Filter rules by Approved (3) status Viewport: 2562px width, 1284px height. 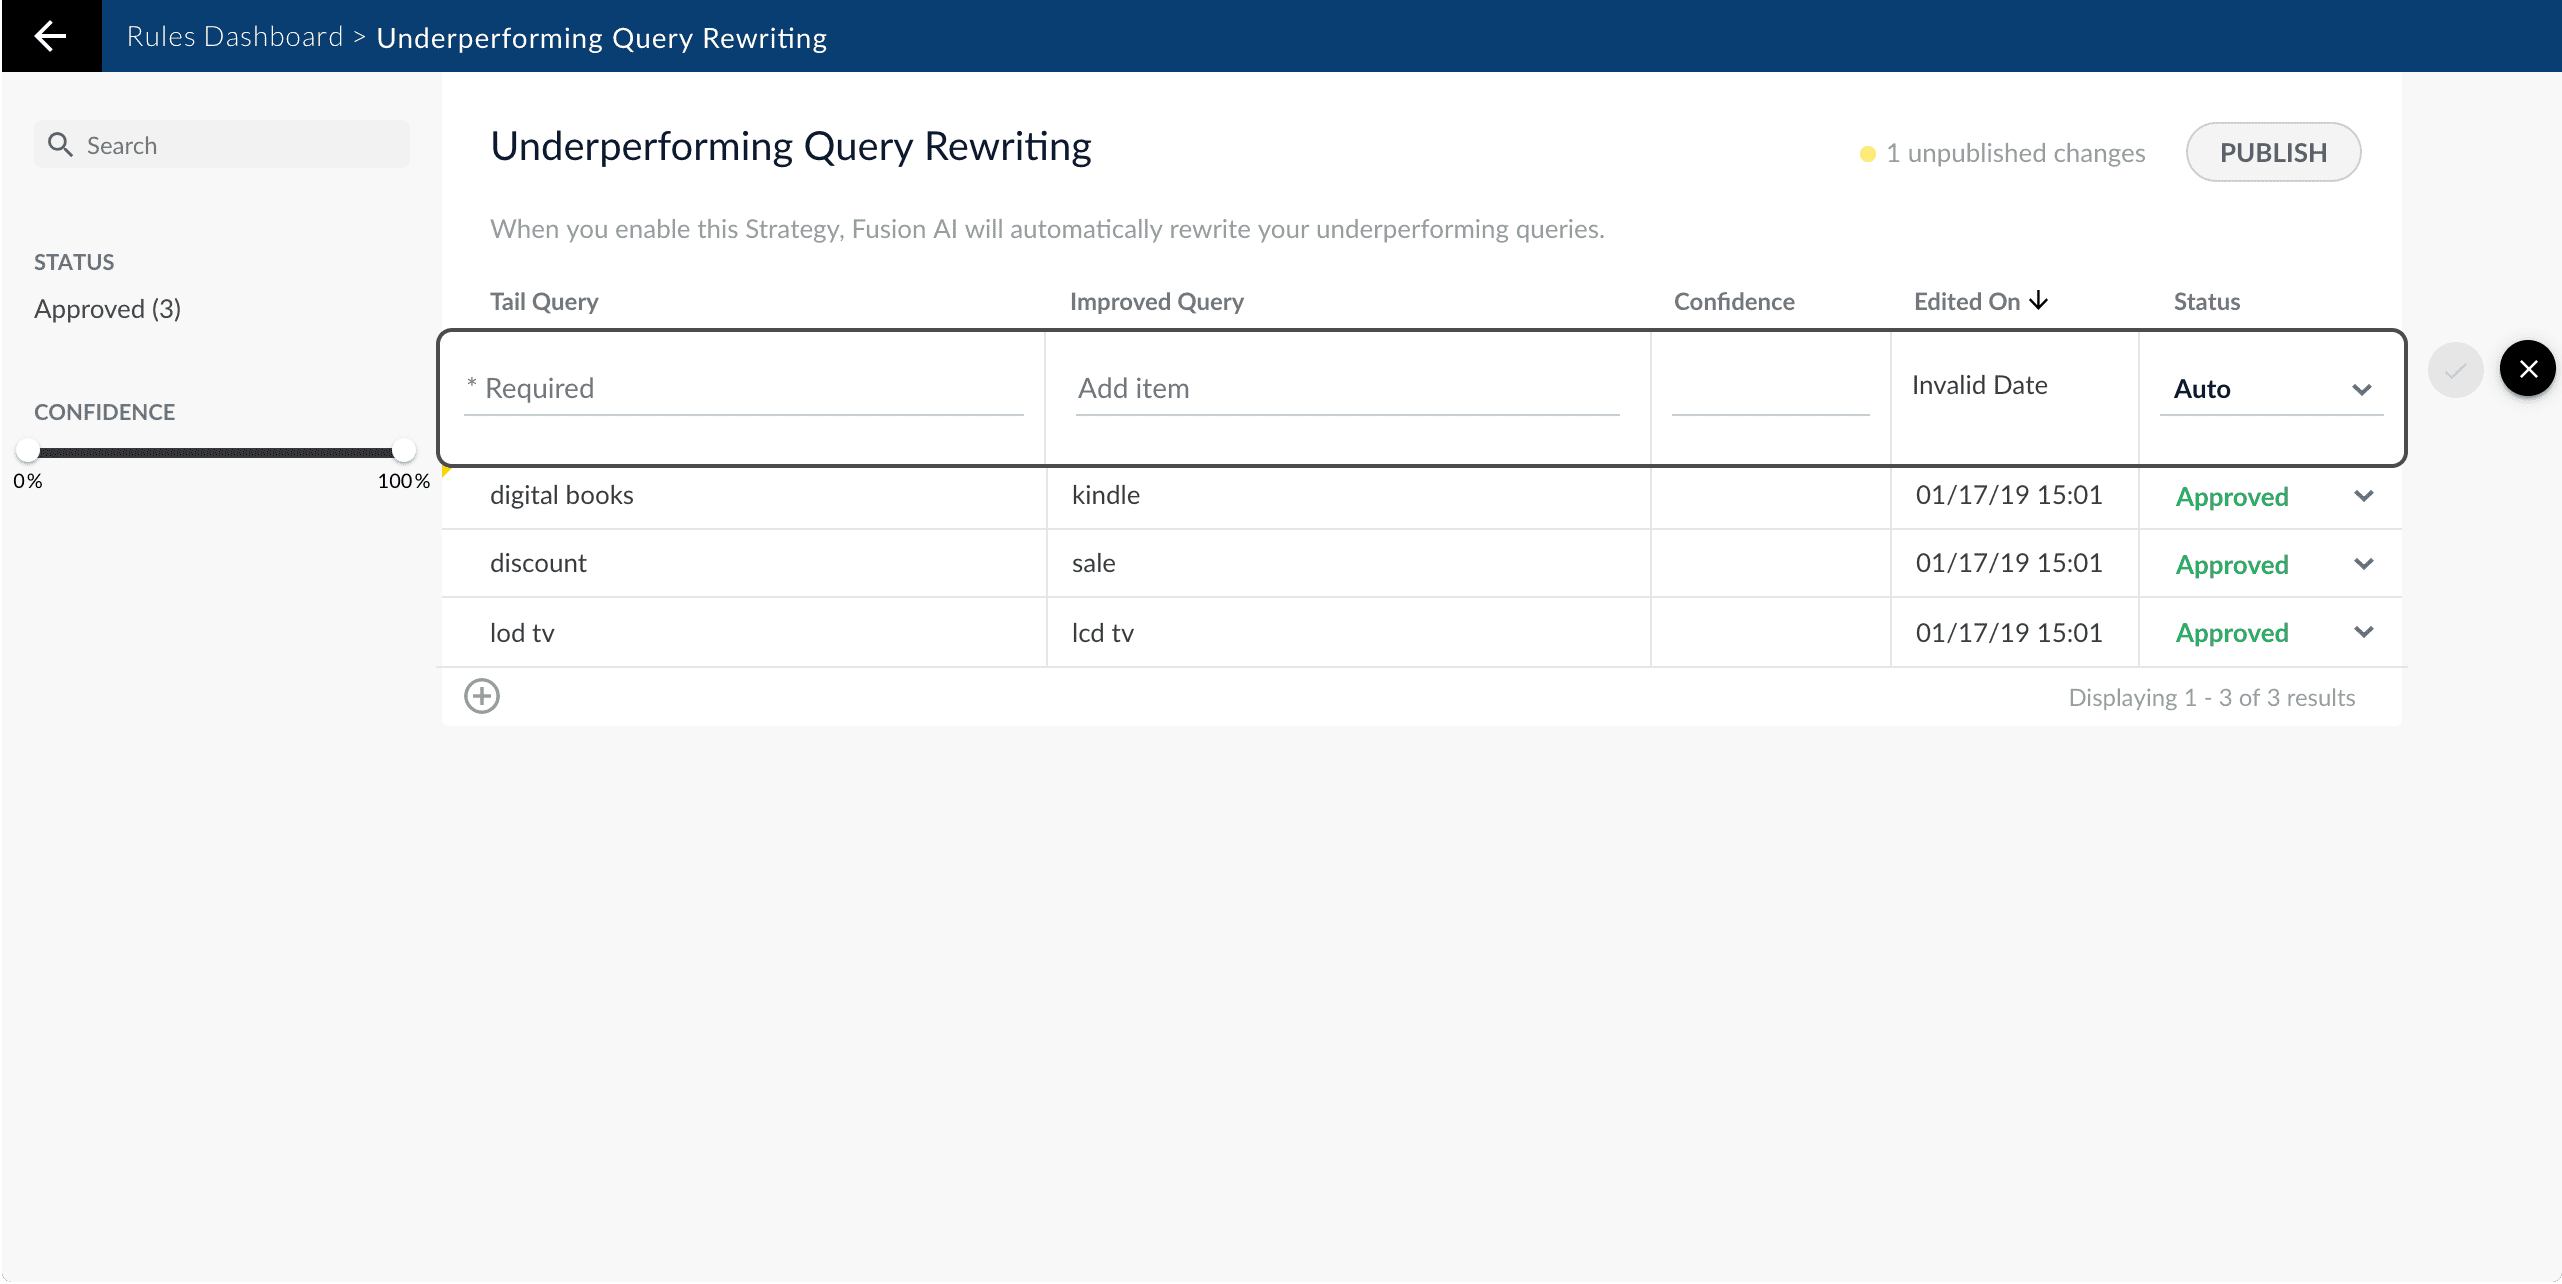click(107, 308)
